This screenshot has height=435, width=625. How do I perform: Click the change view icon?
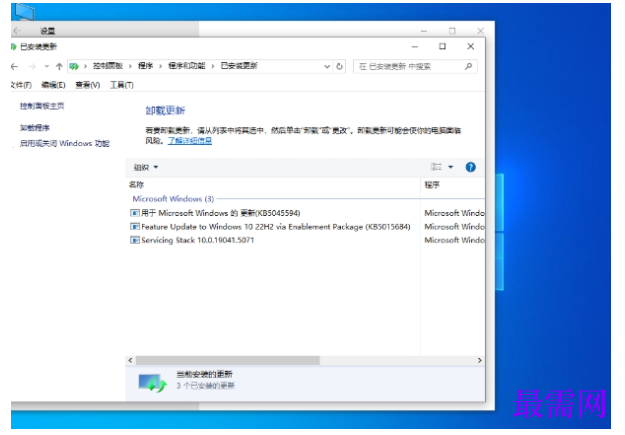click(x=436, y=167)
